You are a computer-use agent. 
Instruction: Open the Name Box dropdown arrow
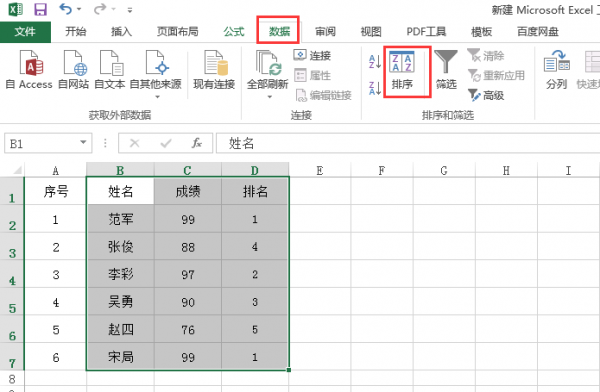click(x=83, y=143)
